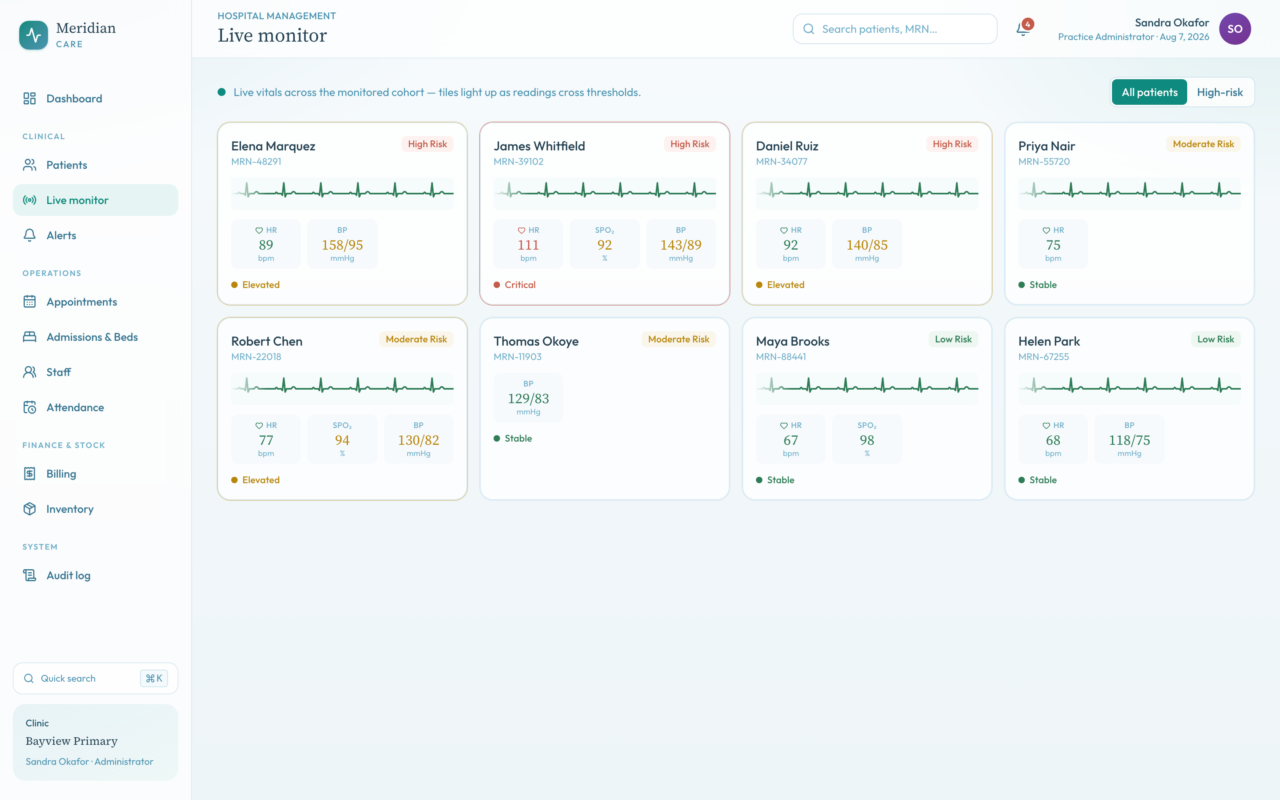Click the Inventory box icon
This screenshot has height=800, width=1280.
coord(29,509)
